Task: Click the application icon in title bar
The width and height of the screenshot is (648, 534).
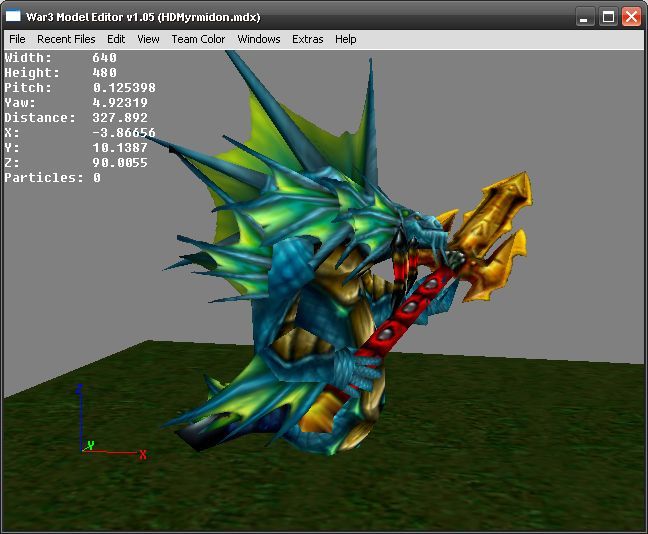Action: pyautogui.click(x=13, y=16)
